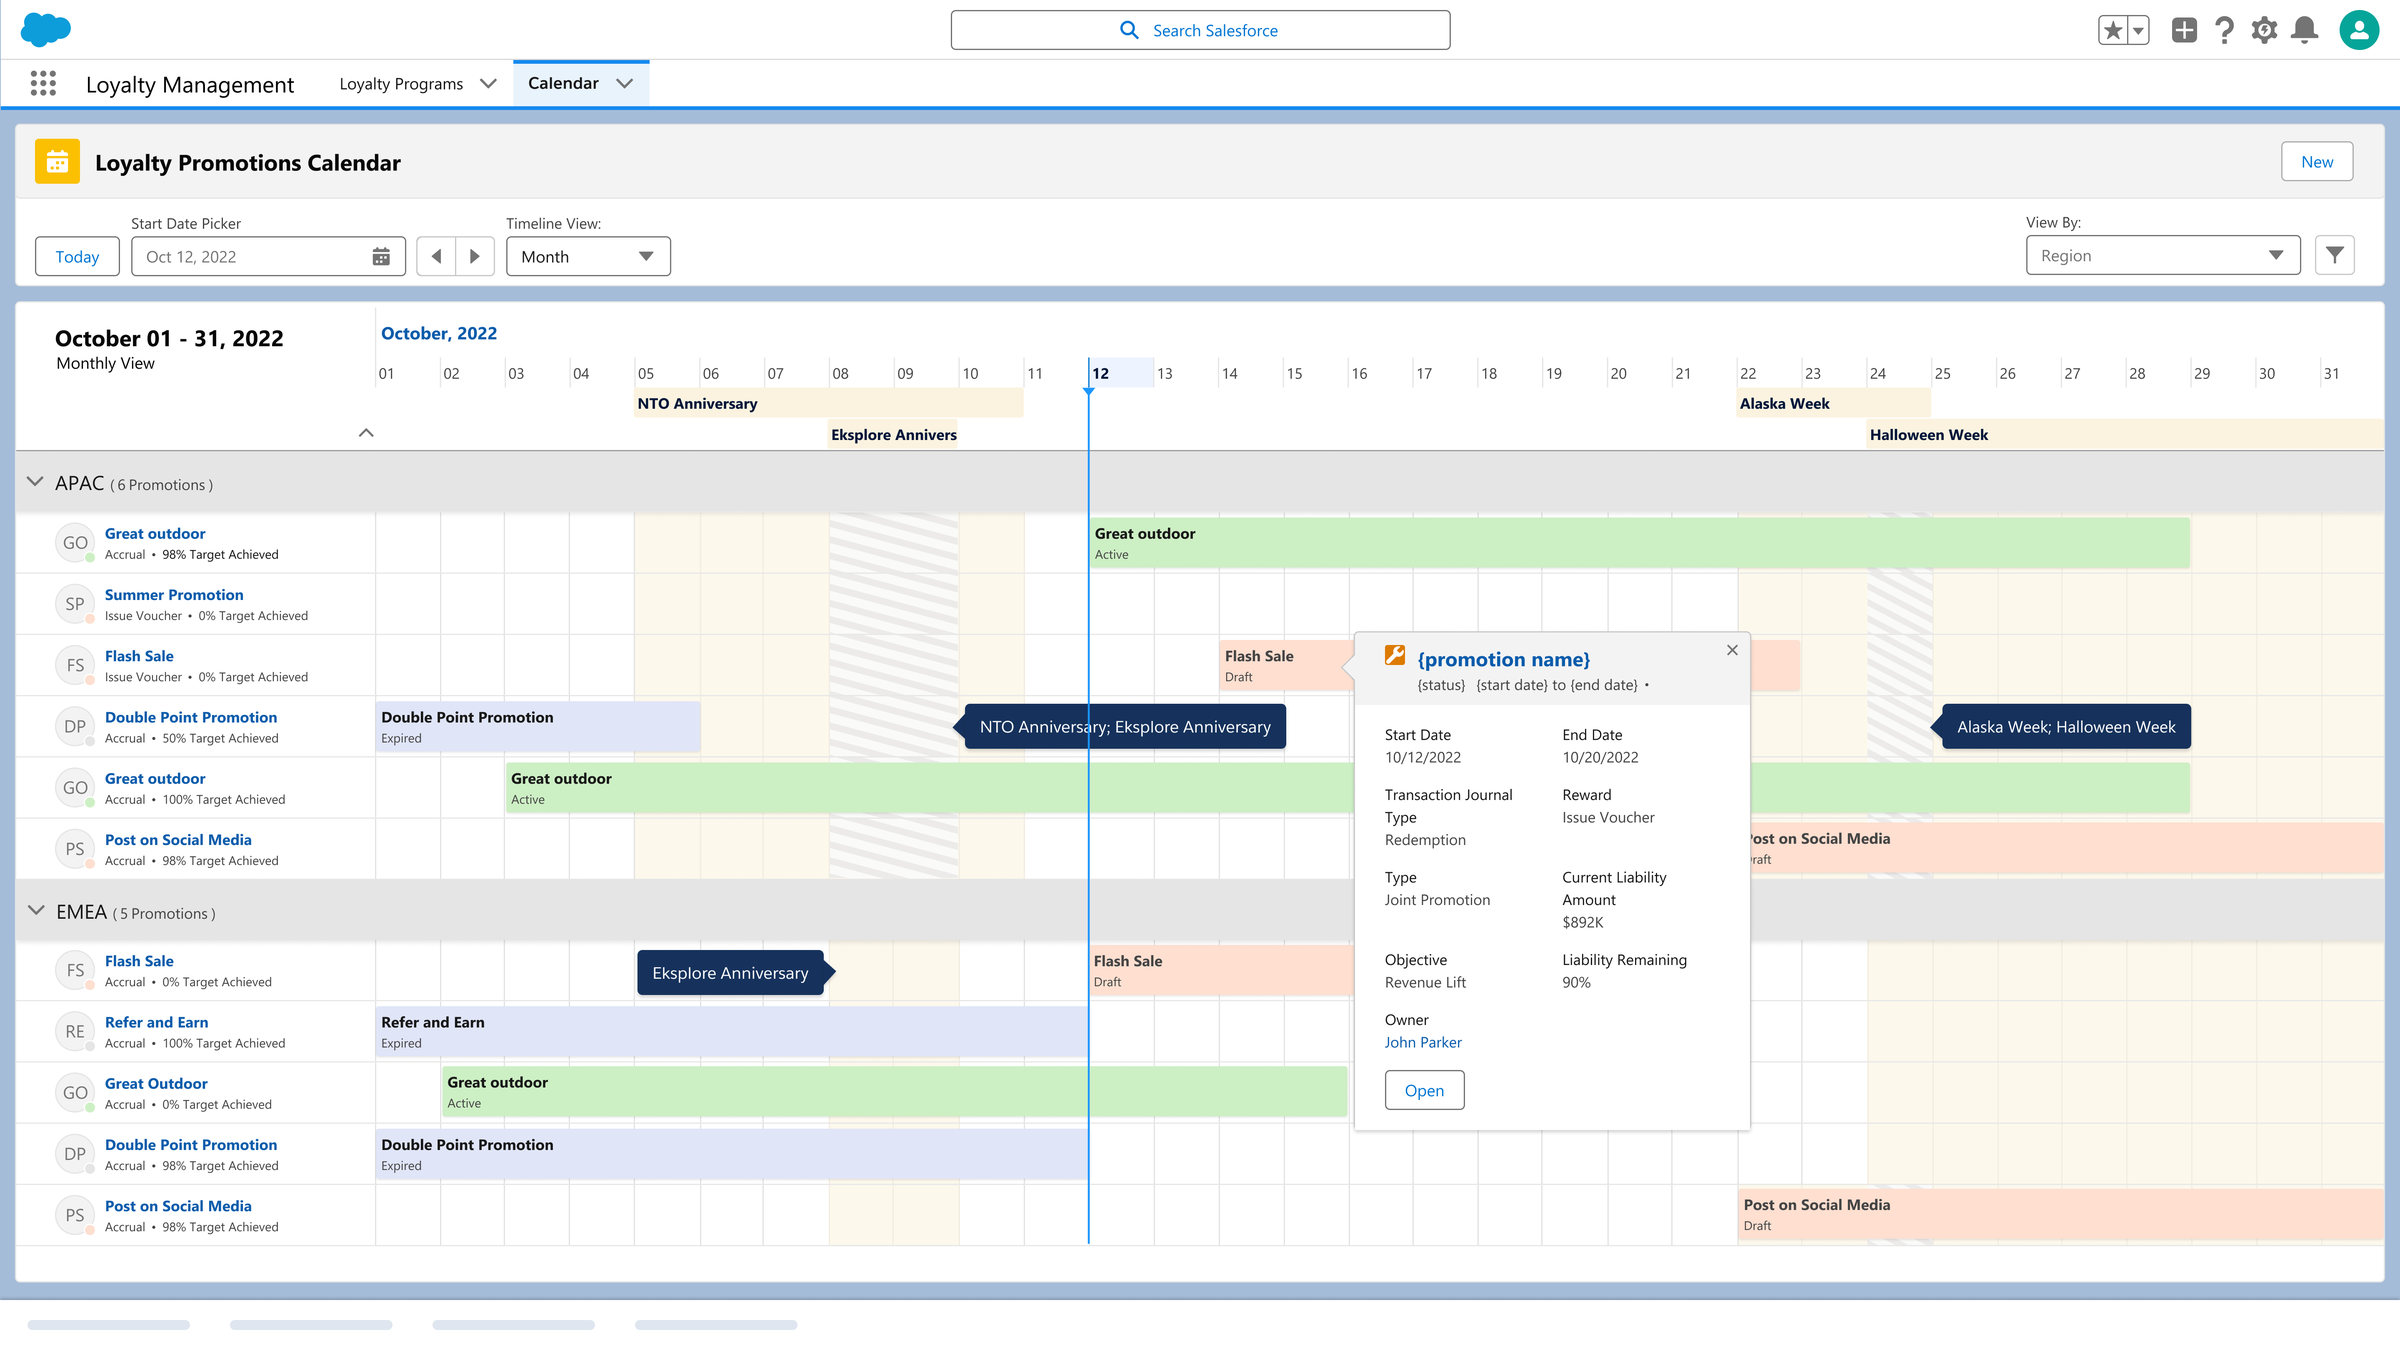Open the notifications bell
Viewport: 2400px width, 1350px height.
click(x=2305, y=30)
